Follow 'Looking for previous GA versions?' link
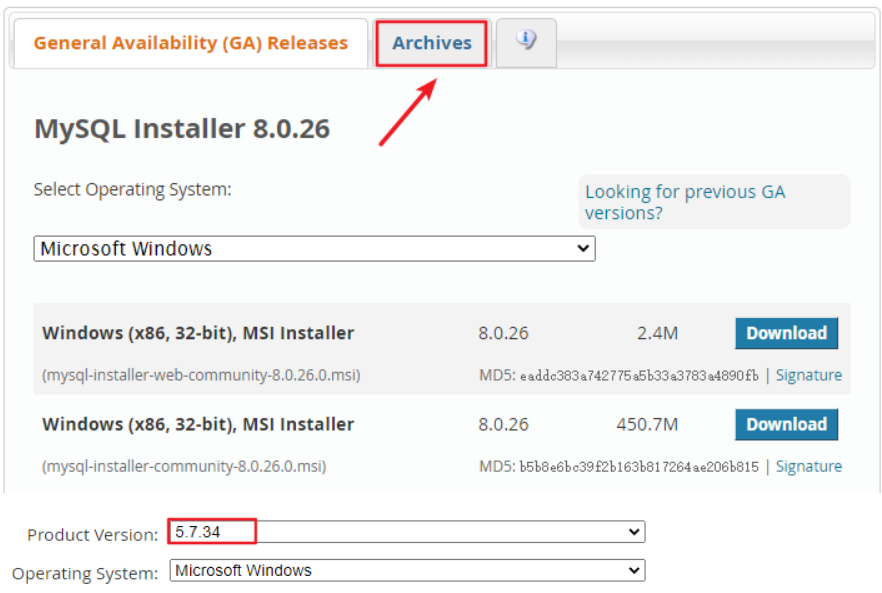This screenshot has height=593, width=882. tap(685, 202)
